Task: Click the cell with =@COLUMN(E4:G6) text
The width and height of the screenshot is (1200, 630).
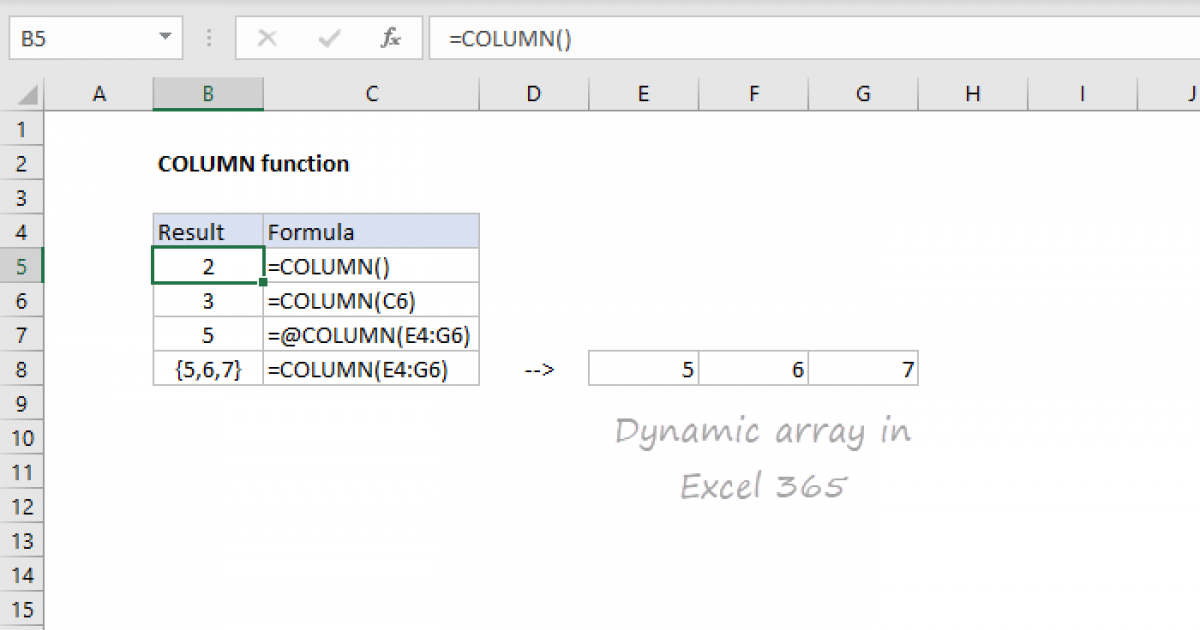Action: click(x=371, y=336)
